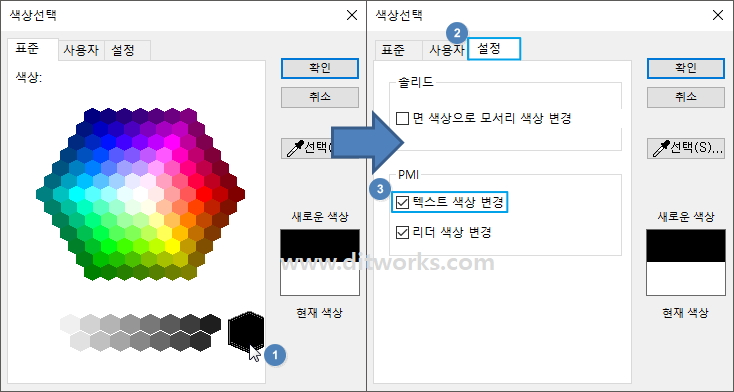Viewport: 734px width, 392px height.
Task: Close the right 색상선택 dialog
Action: coord(718,15)
